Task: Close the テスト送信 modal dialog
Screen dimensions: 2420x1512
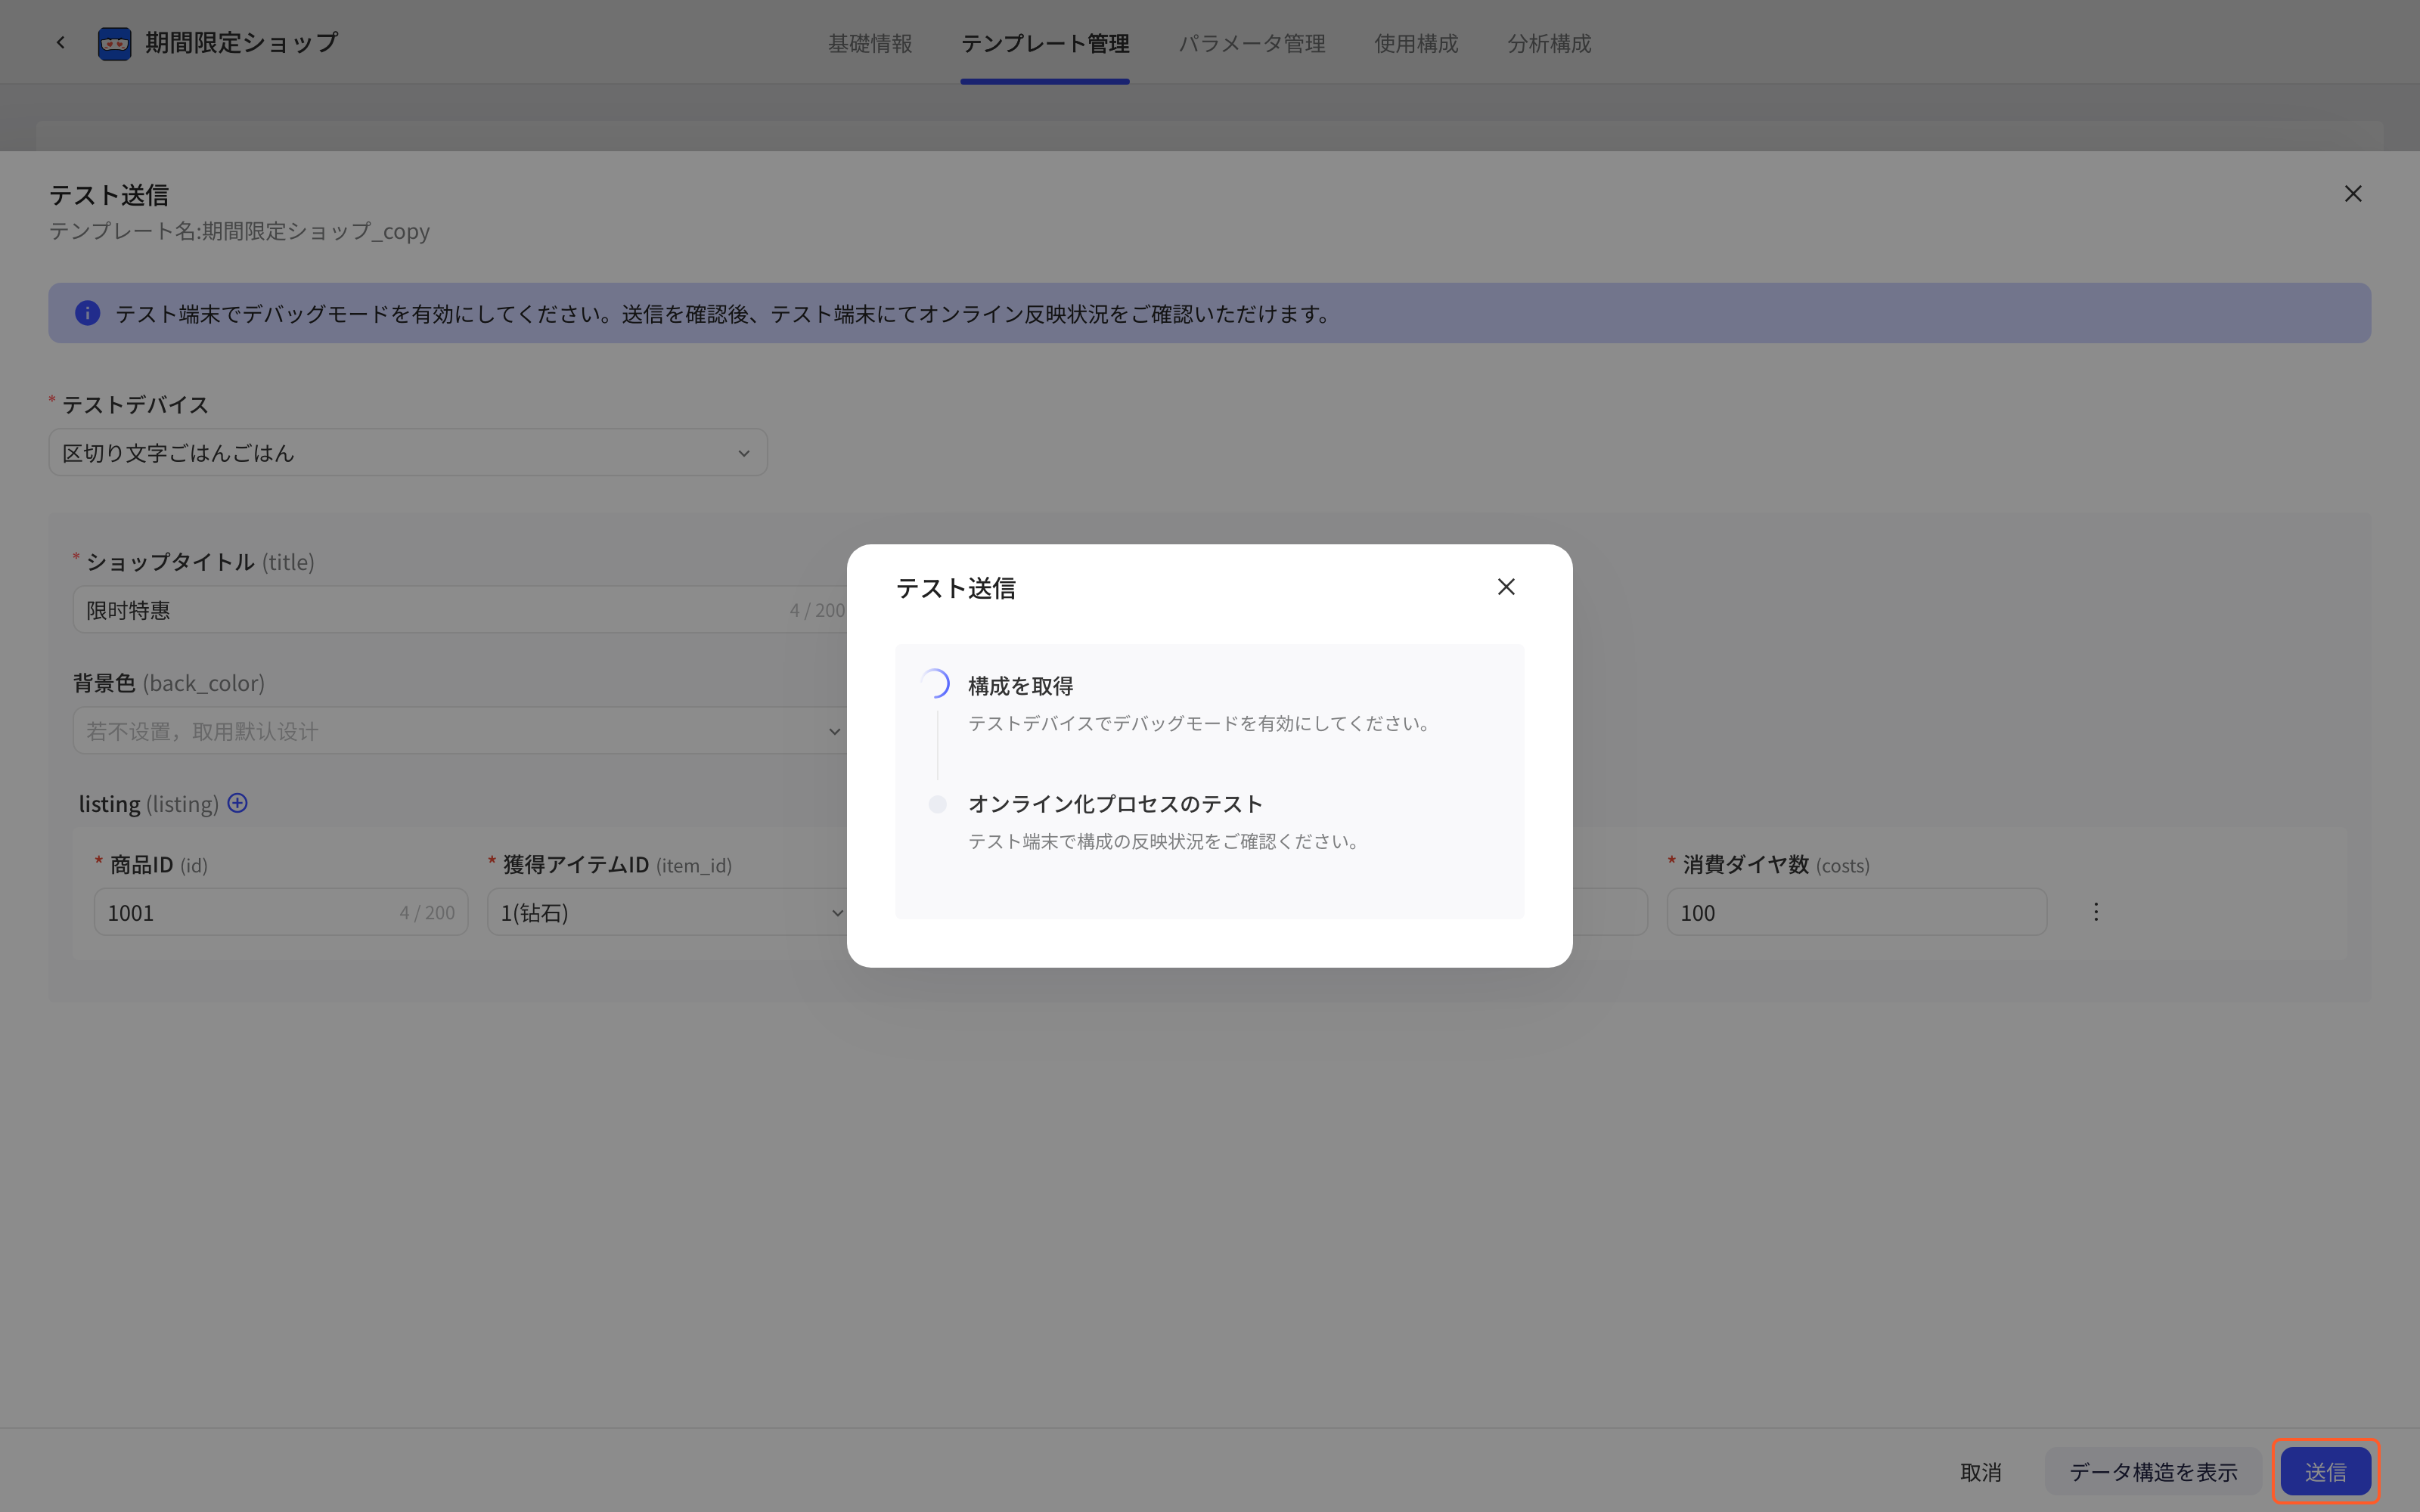Action: [x=1506, y=587]
